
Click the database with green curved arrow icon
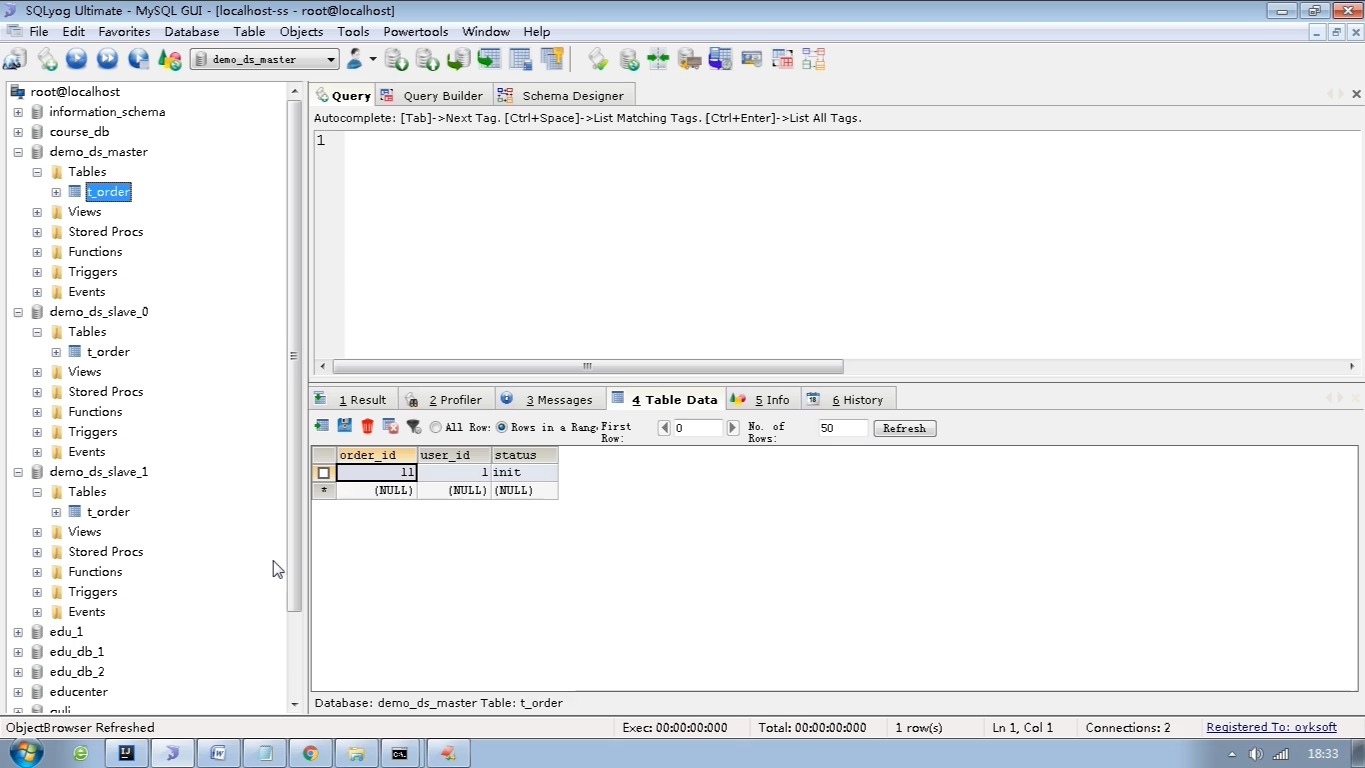click(x=458, y=59)
